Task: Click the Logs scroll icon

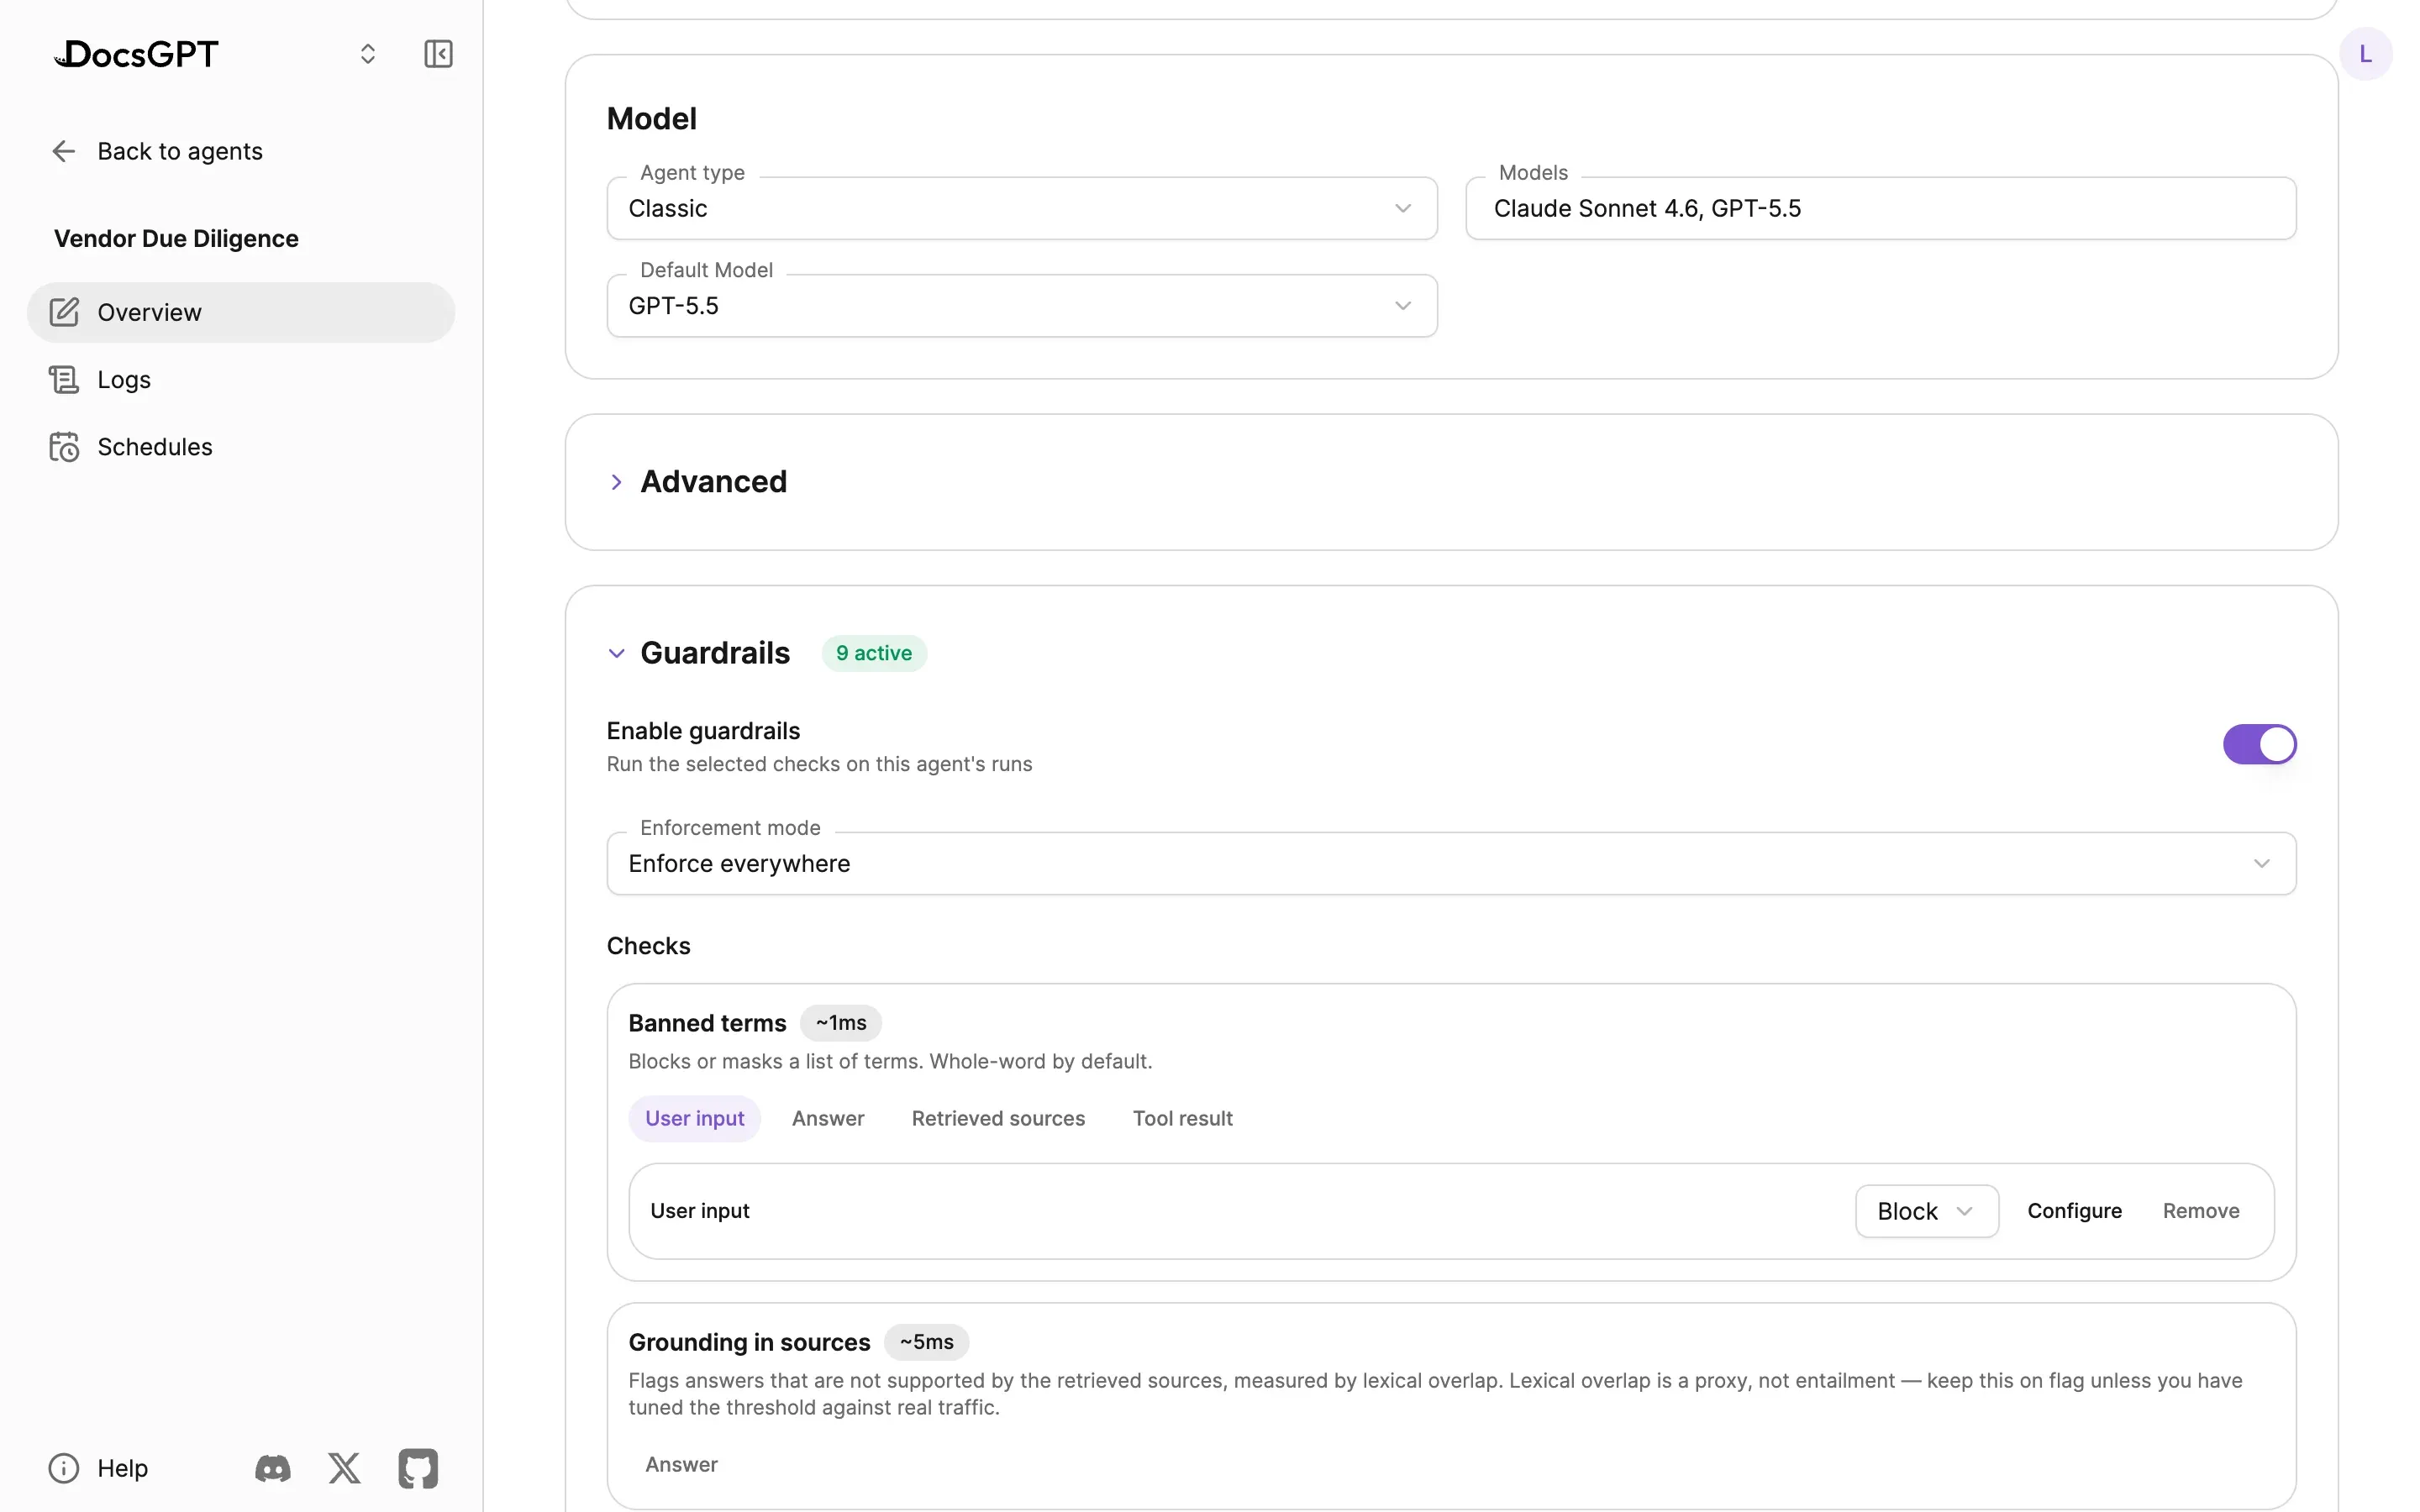Action: (64, 379)
